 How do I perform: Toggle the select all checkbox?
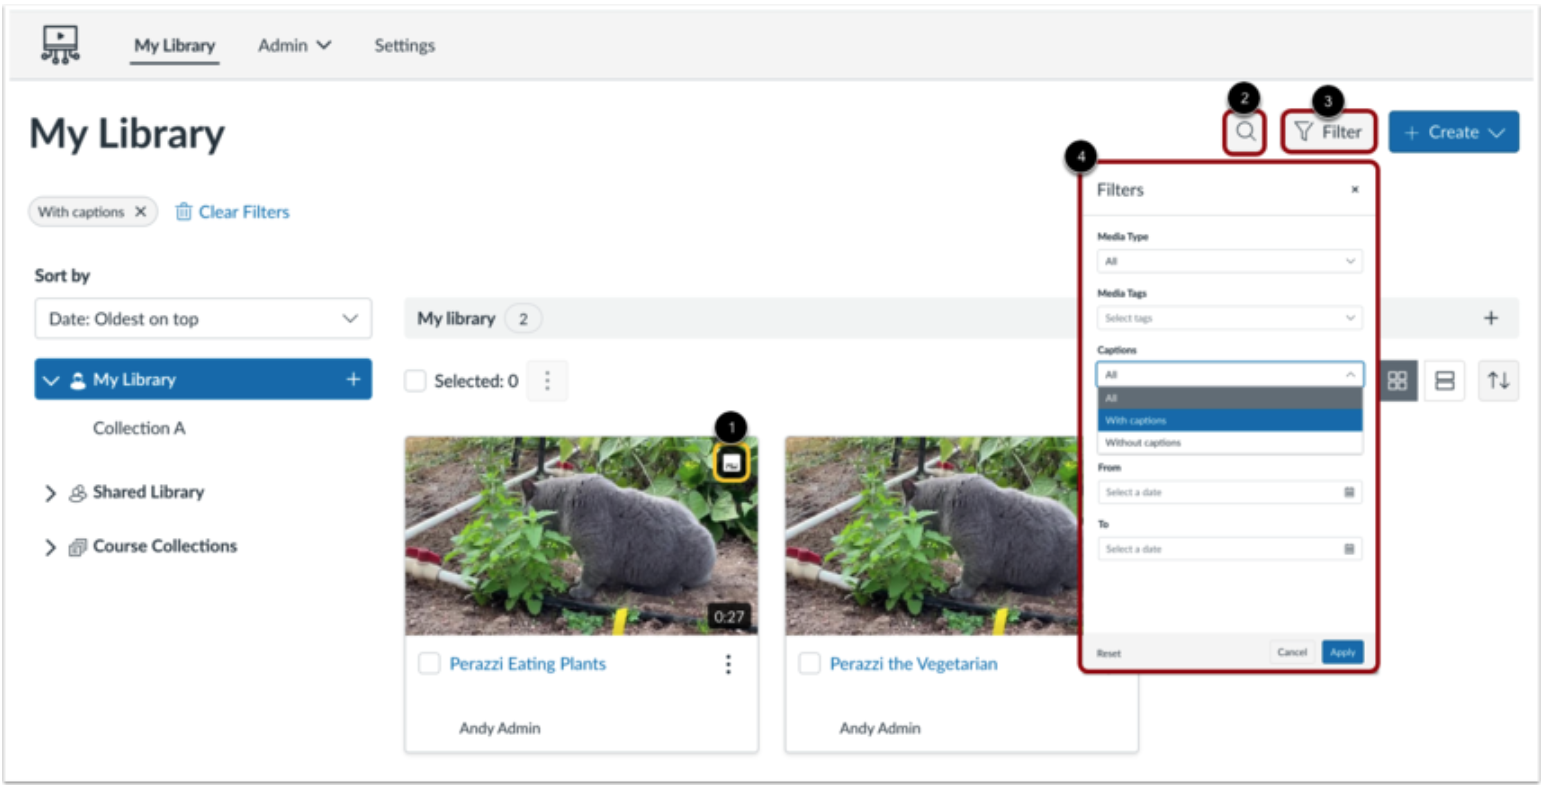point(415,381)
